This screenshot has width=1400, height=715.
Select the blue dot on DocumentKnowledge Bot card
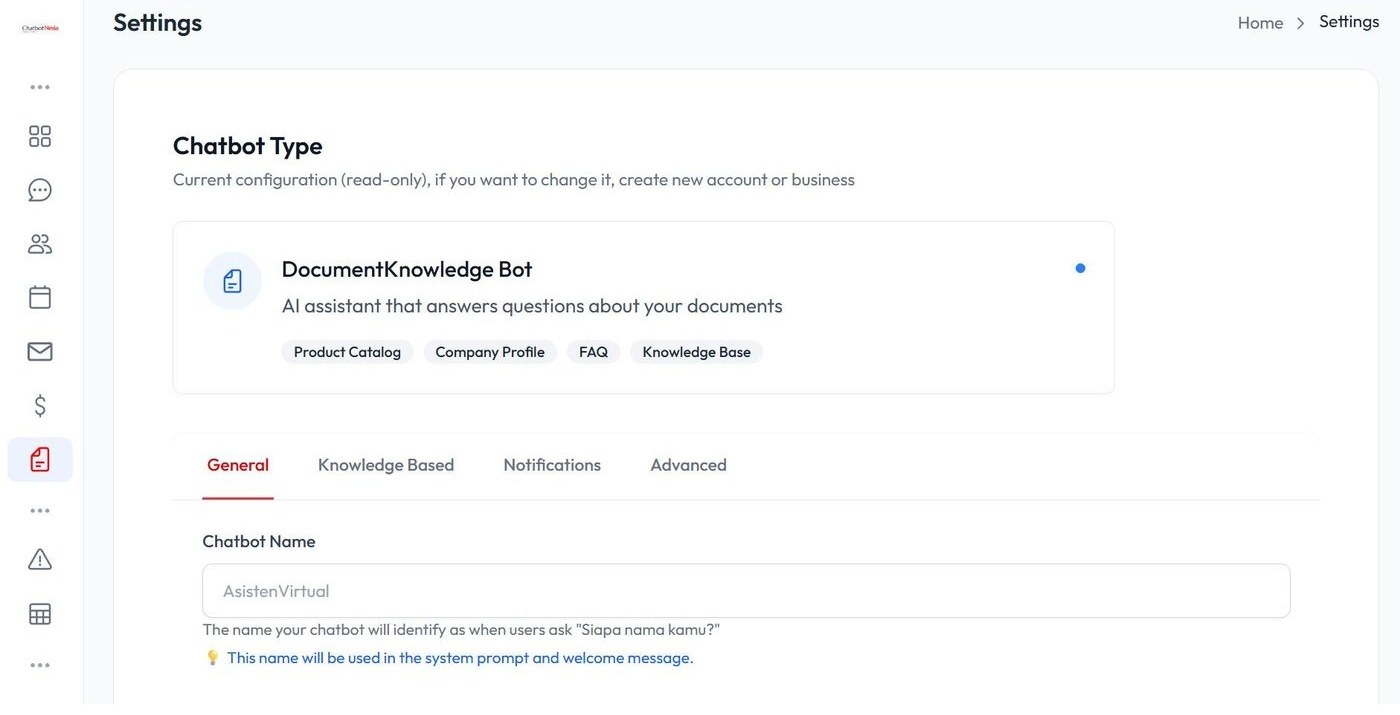click(1080, 268)
